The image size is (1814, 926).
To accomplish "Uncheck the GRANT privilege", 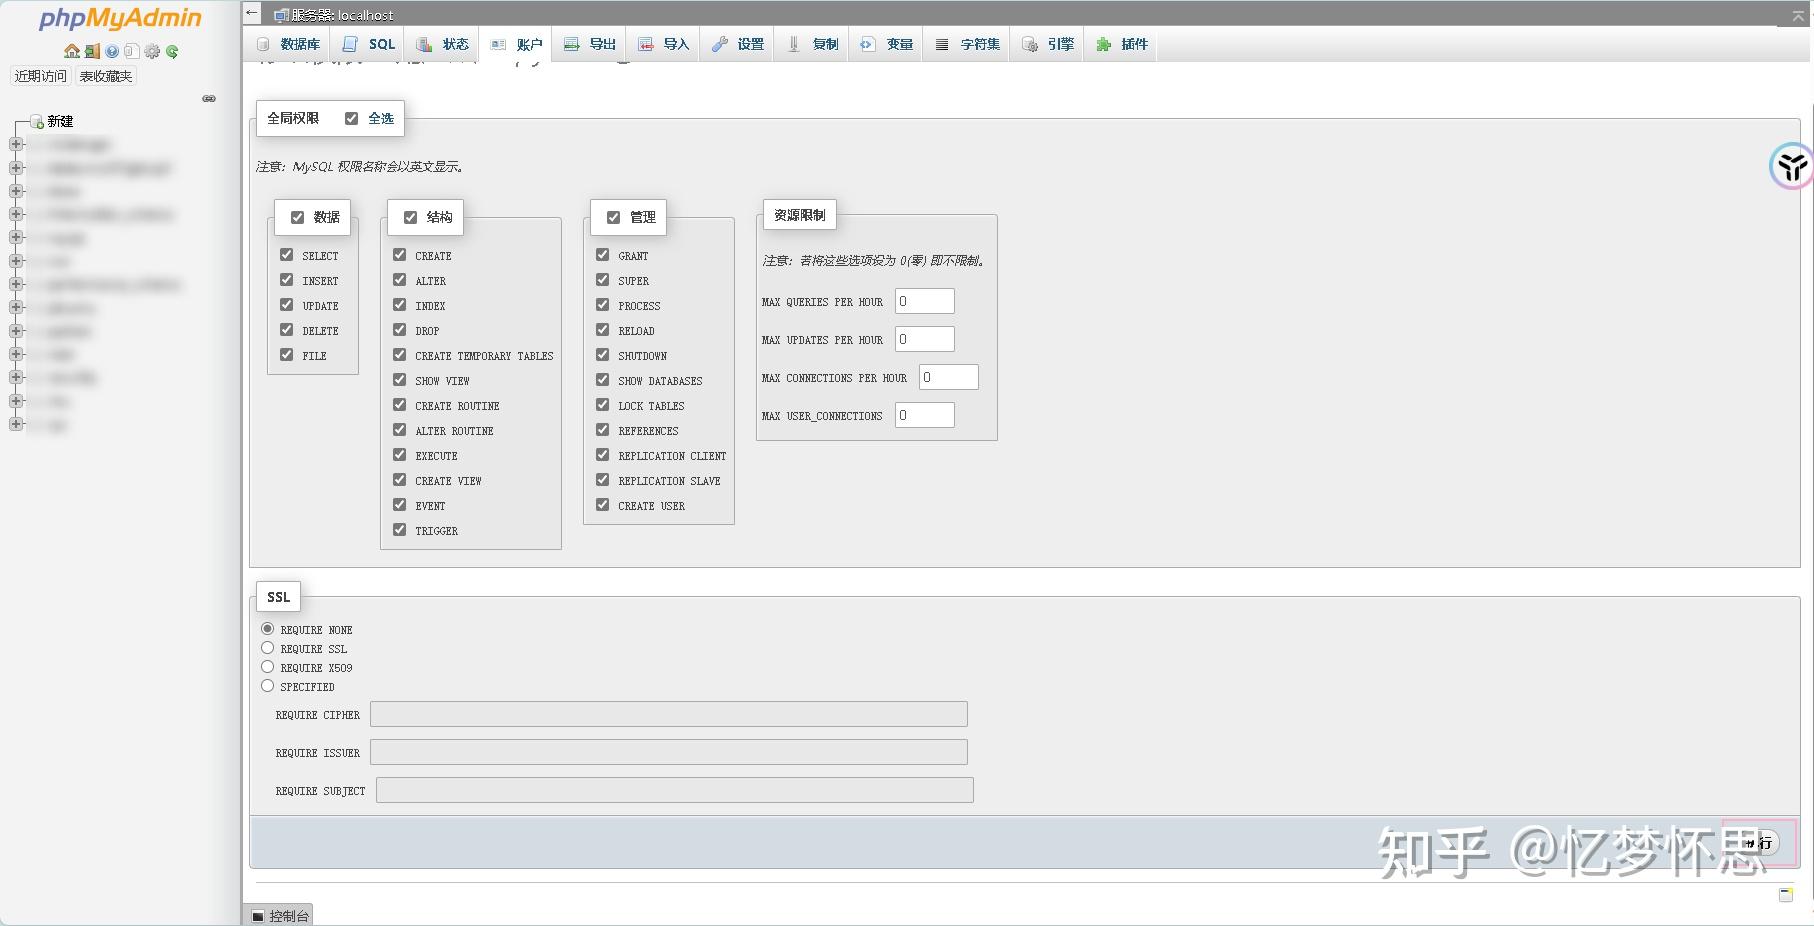I will pos(603,255).
